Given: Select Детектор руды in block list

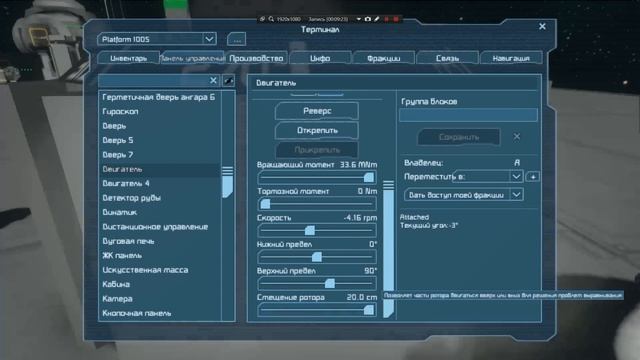Looking at the screenshot, I should [x=159, y=198].
